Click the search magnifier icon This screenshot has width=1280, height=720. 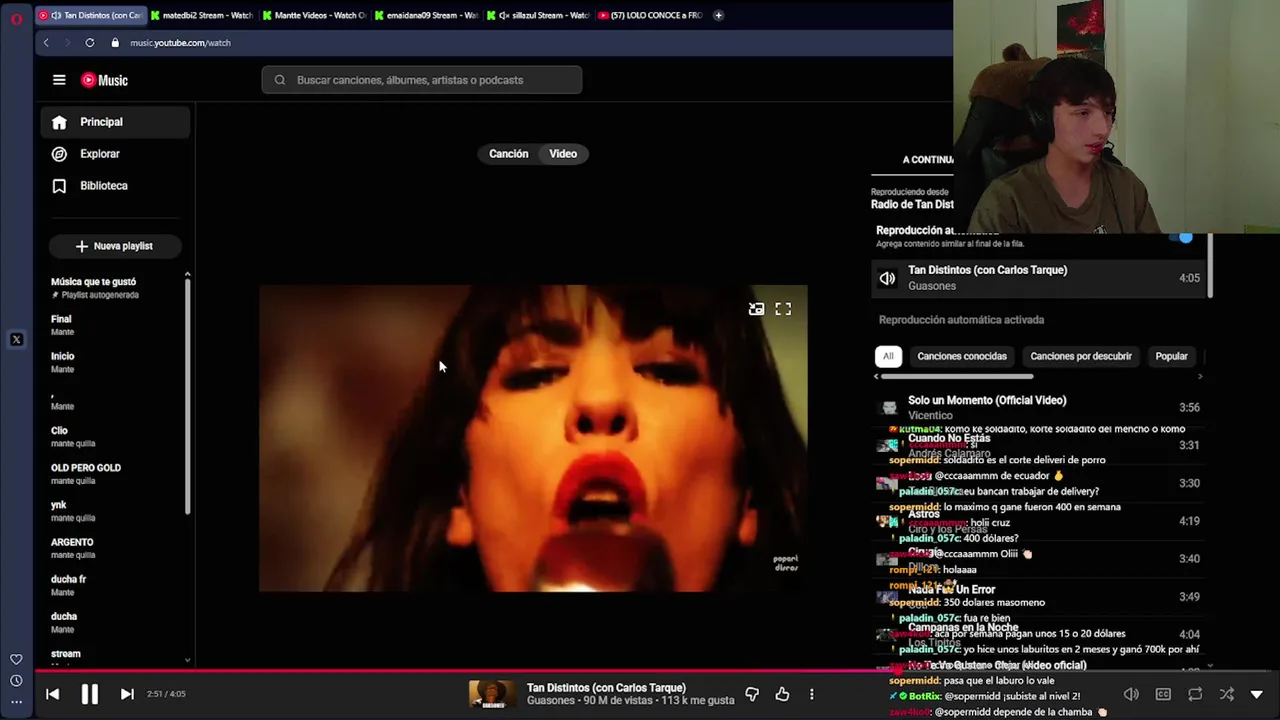pos(280,80)
